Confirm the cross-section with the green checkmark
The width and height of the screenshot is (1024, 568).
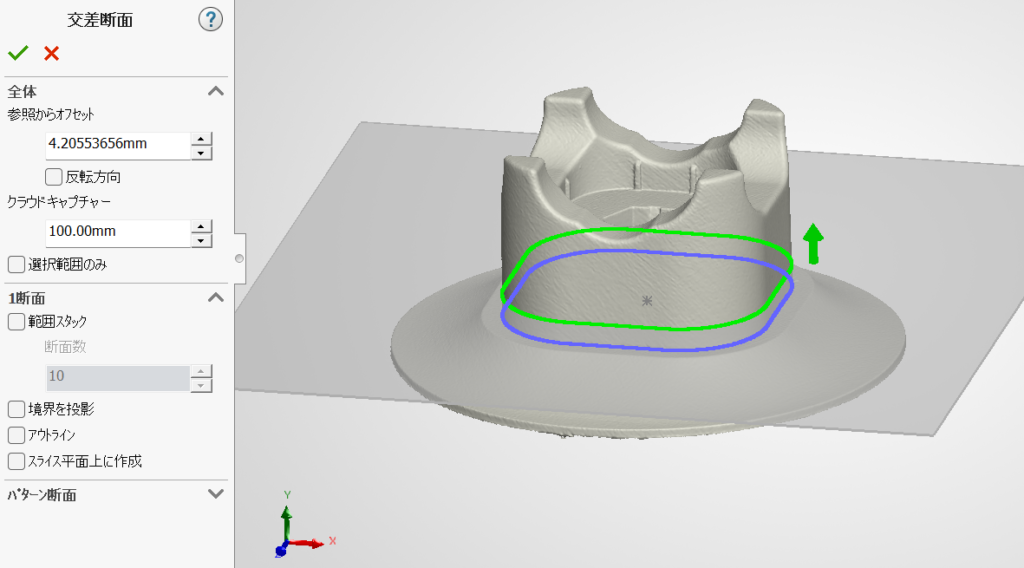pyautogui.click(x=18, y=53)
